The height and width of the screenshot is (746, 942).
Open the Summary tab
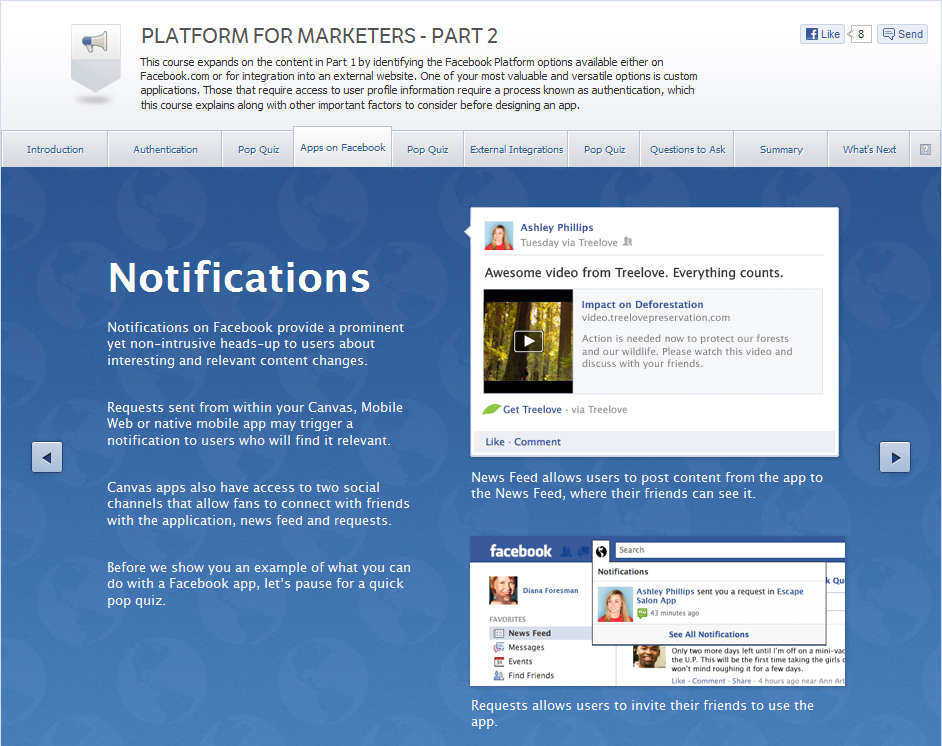(x=781, y=149)
